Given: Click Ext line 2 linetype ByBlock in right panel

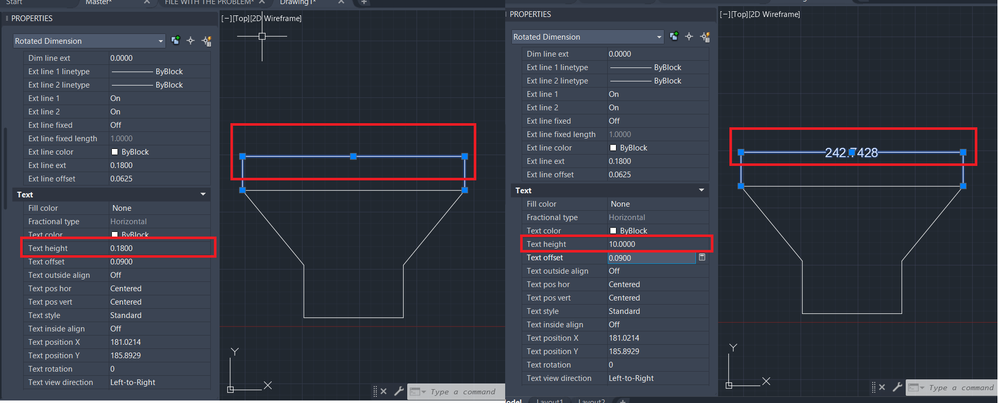Looking at the screenshot, I should (645, 81).
